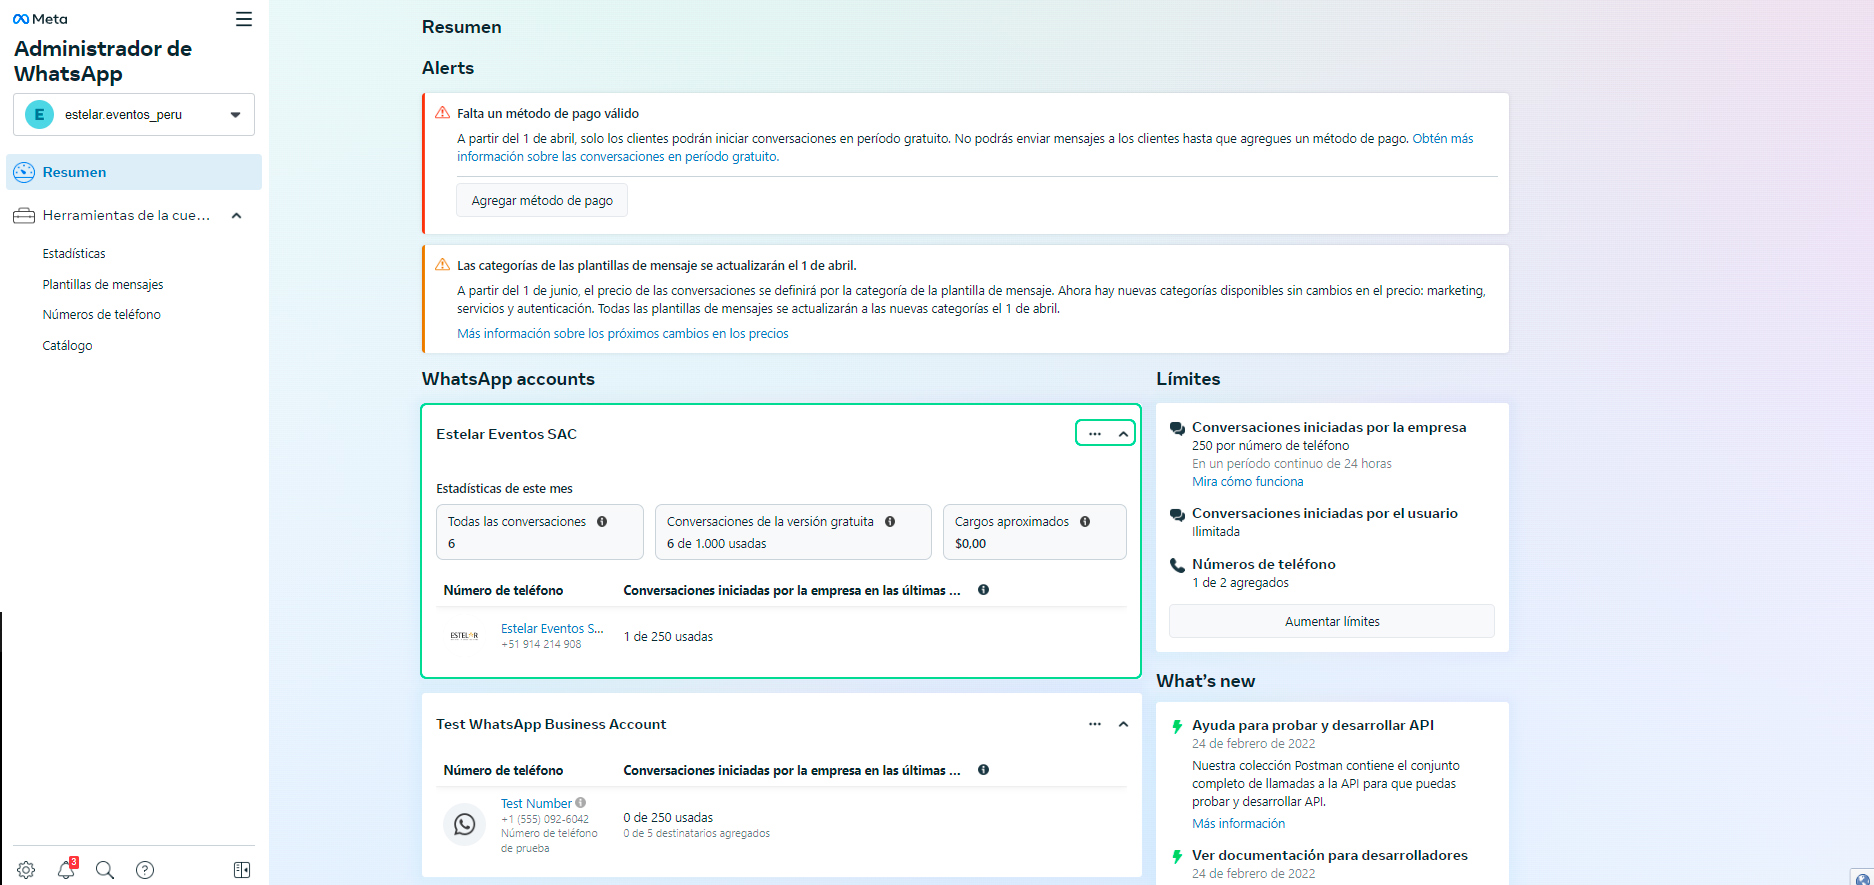The height and width of the screenshot is (885, 1874).
Task: Click info icon beside Cargos aproximados
Action: (x=1085, y=522)
